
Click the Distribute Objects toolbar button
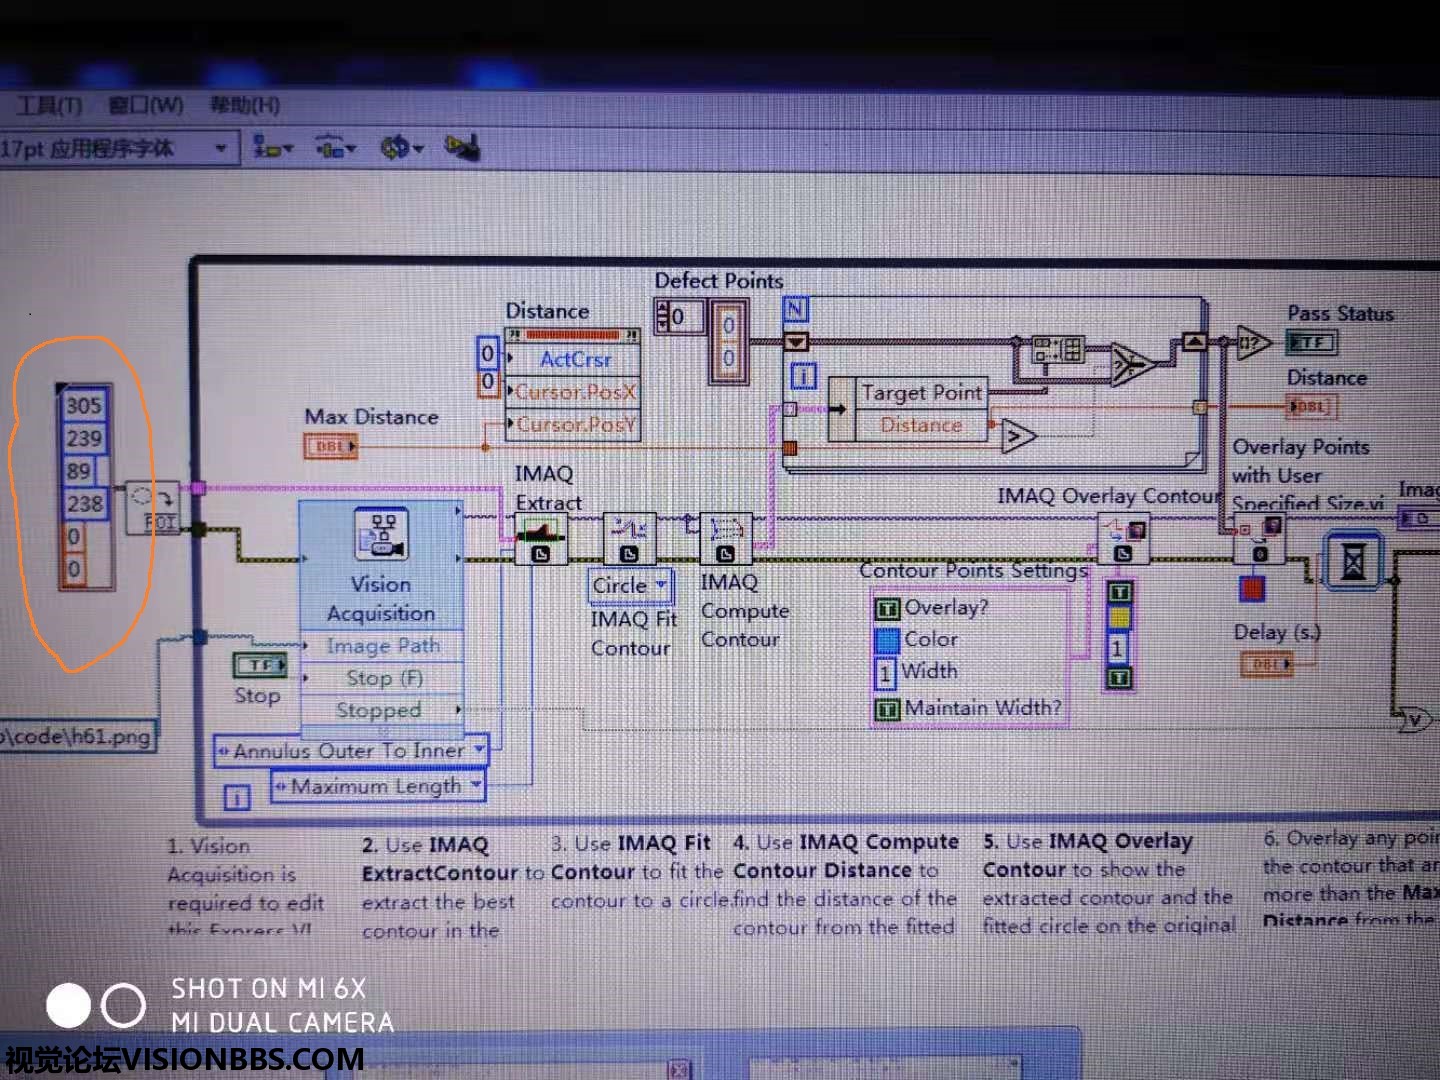(x=335, y=148)
